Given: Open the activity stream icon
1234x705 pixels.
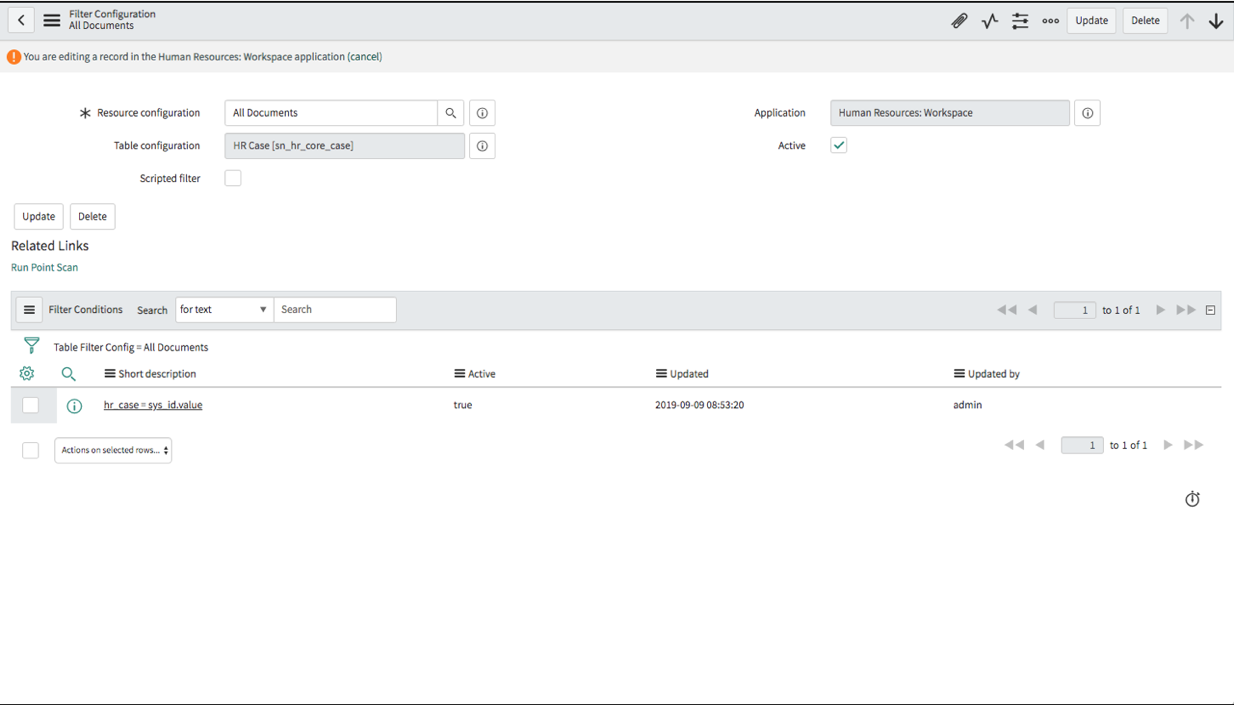Looking at the screenshot, I should [x=990, y=20].
